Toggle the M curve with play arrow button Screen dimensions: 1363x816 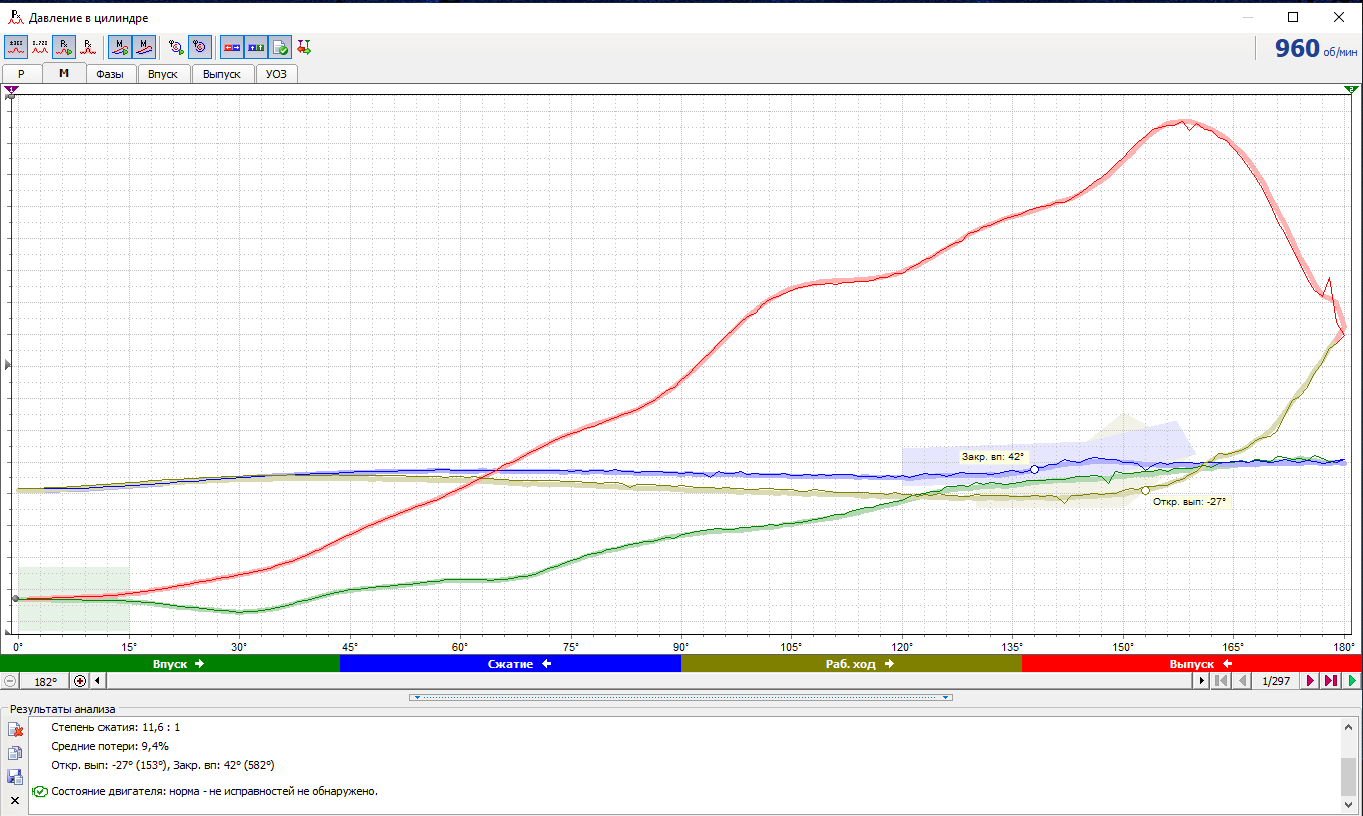pyautogui.click(x=120, y=46)
